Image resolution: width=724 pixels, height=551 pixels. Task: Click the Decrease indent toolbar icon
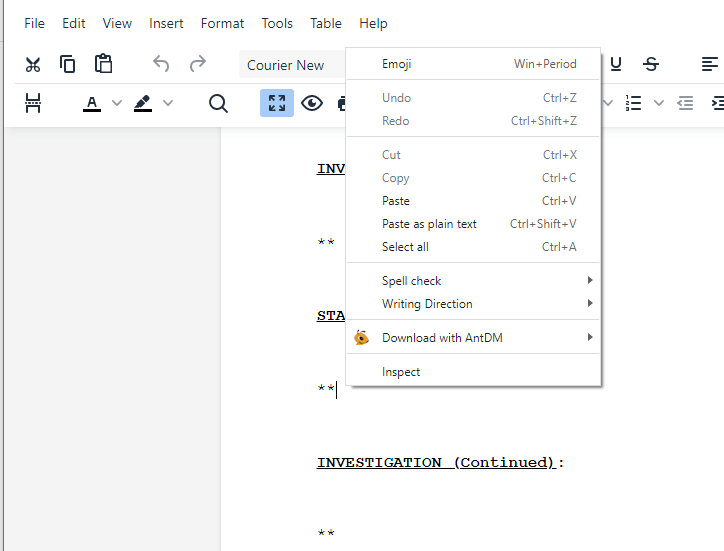(x=685, y=103)
